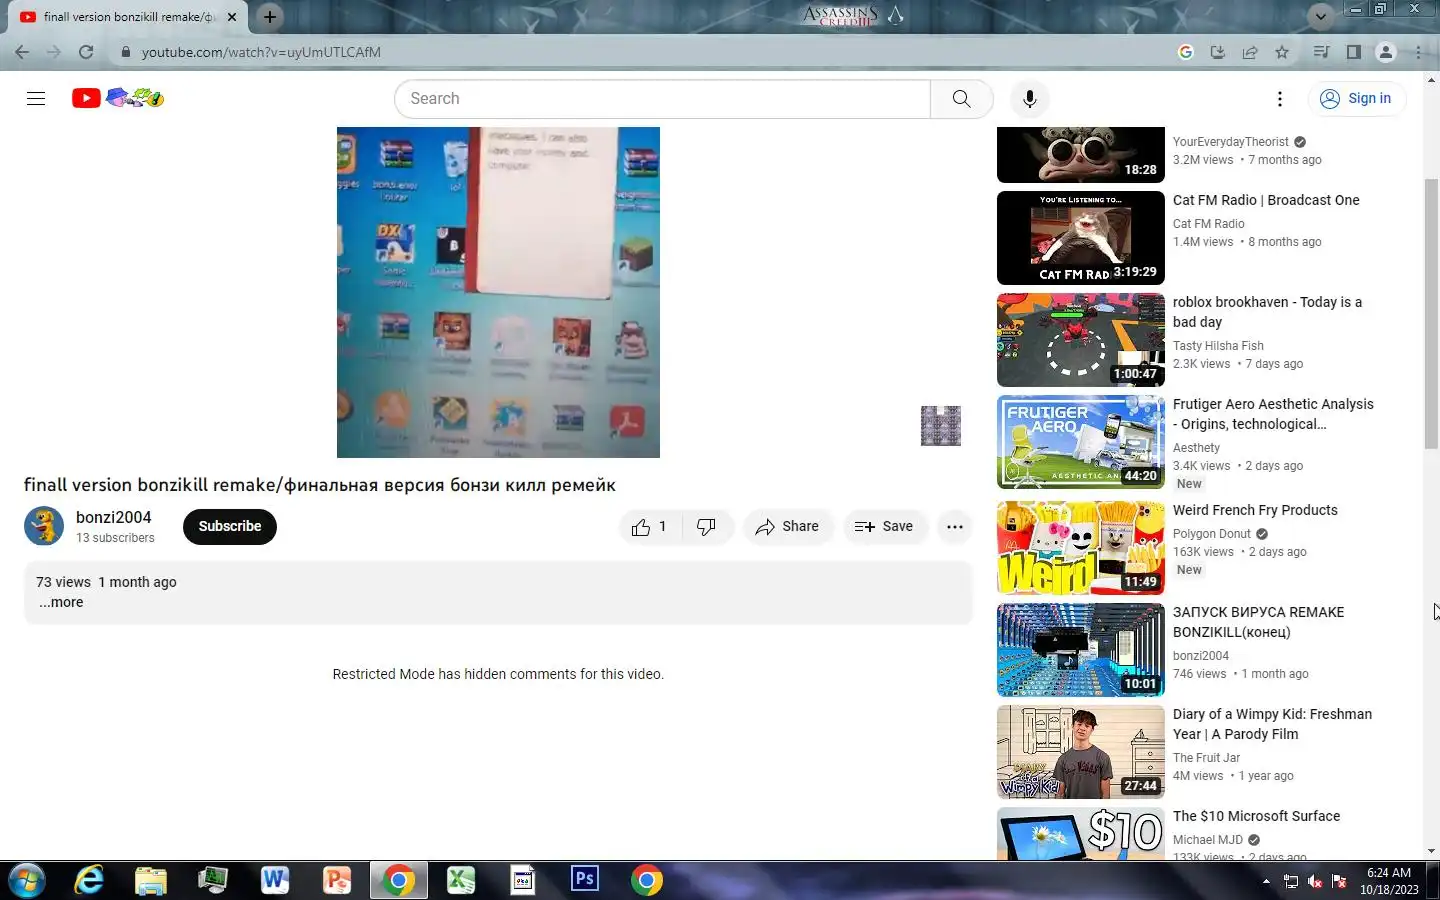The width and height of the screenshot is (1440, 900).
Task: Click the video player frame
Action: [x=498, y=292]
